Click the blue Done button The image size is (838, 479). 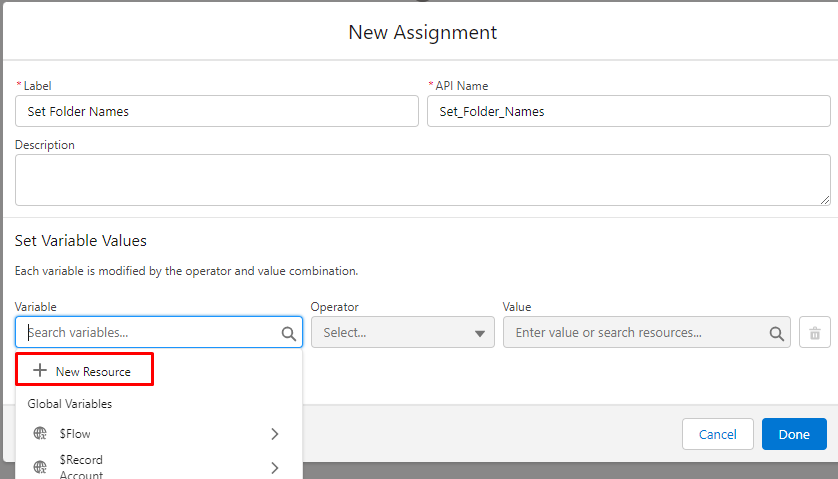[x=794, y=434]
